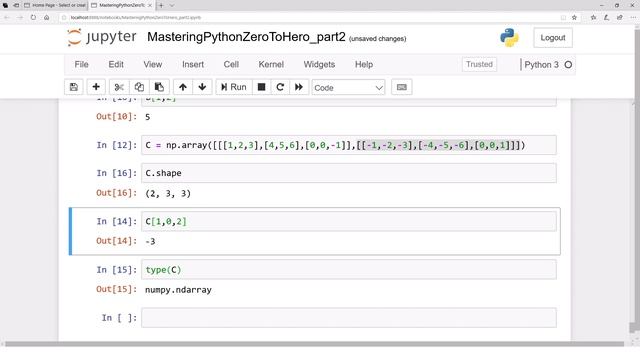The height and width of the screenshot is (360, 640).
Task: Click the Jupyter logo
Action: click(102, 37)
